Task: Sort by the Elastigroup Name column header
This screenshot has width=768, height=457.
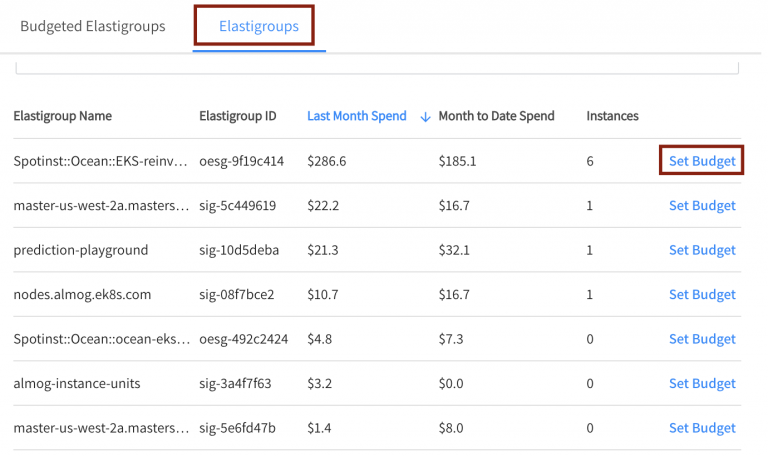Action: 62,116
